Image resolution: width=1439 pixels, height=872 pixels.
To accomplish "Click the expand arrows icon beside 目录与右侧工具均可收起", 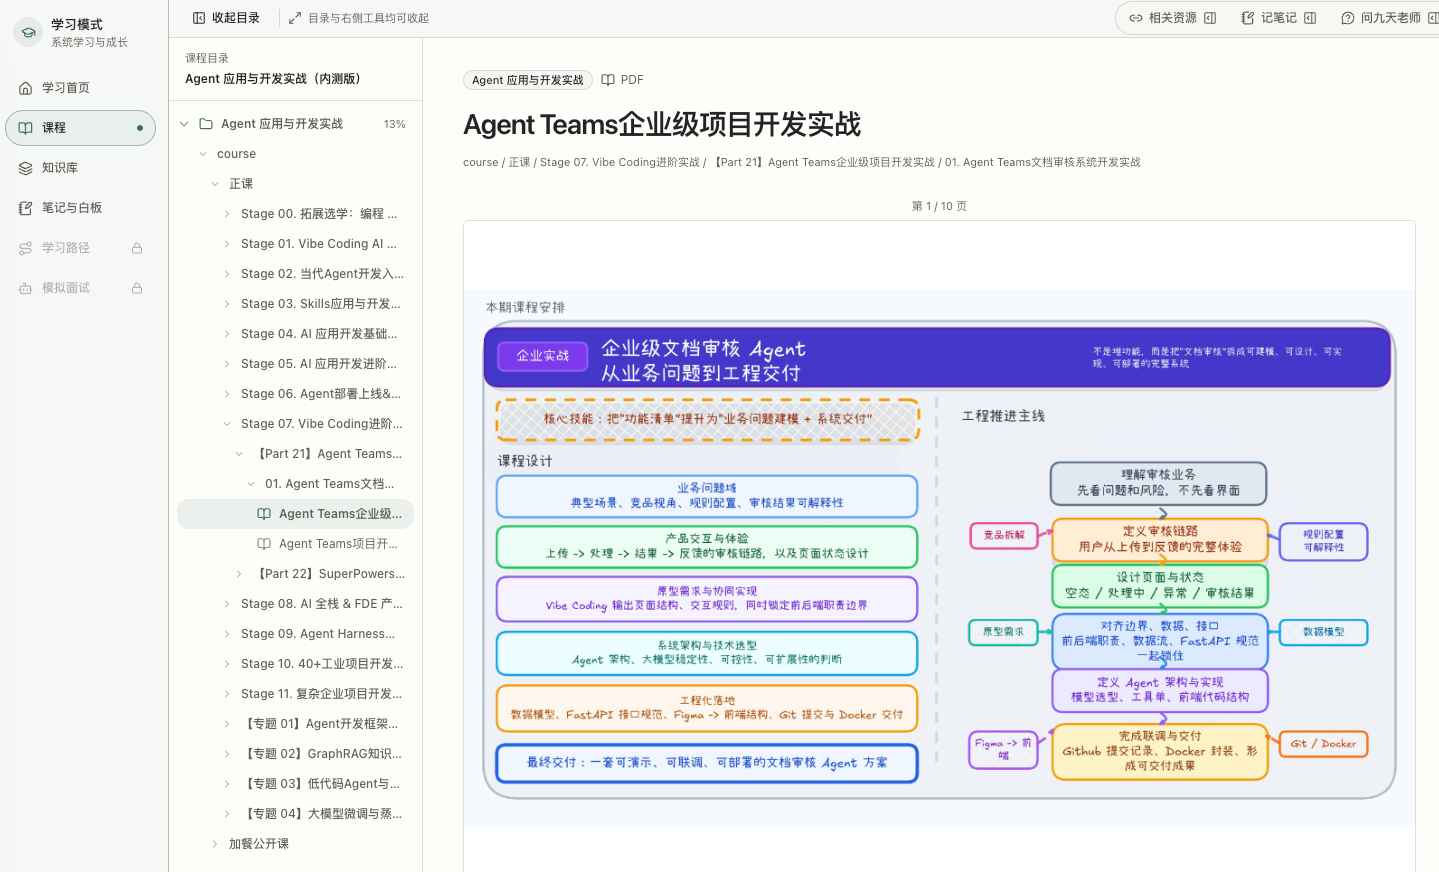I will 295,18.
